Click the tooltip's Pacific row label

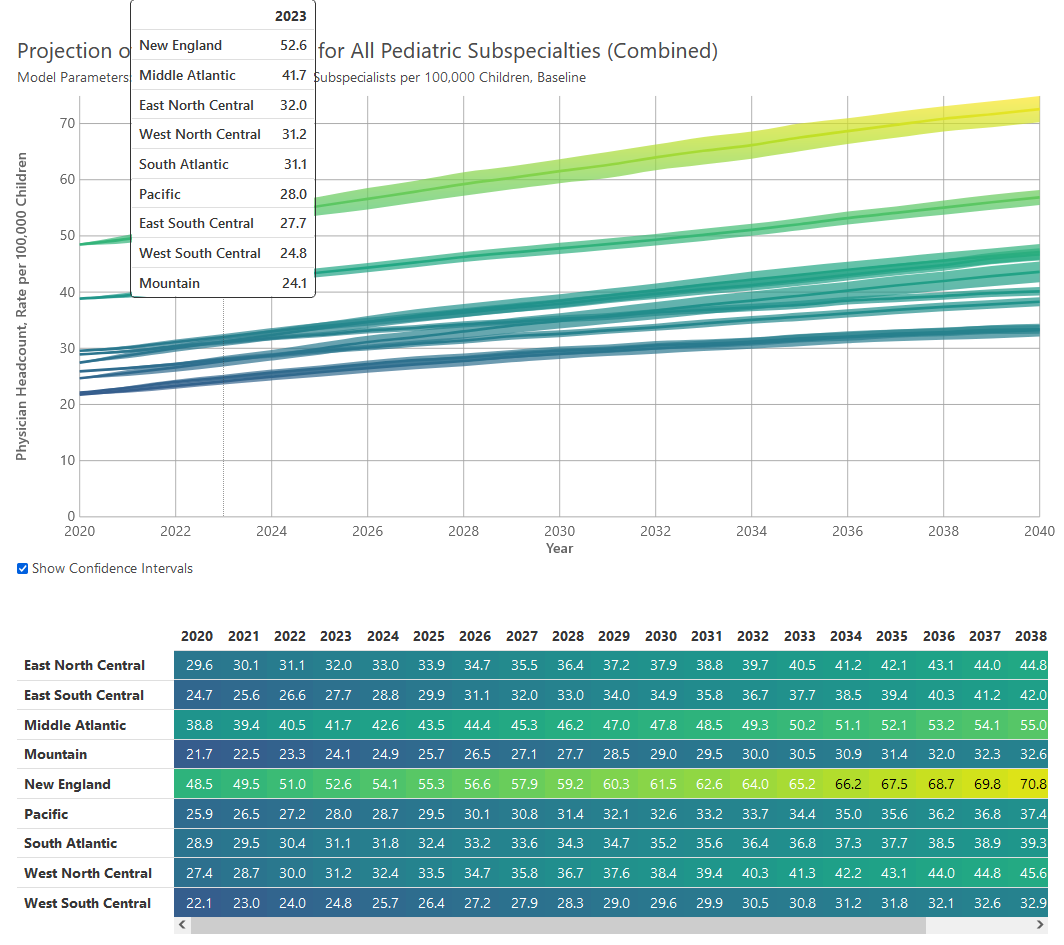pyautogui.click(x=159, y=194)
